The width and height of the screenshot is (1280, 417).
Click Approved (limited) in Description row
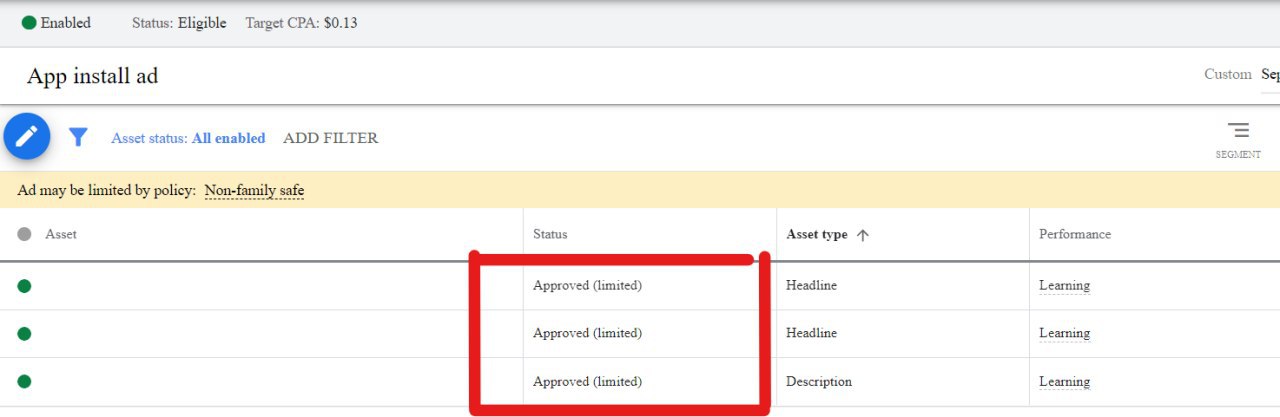tap(587, 382)
